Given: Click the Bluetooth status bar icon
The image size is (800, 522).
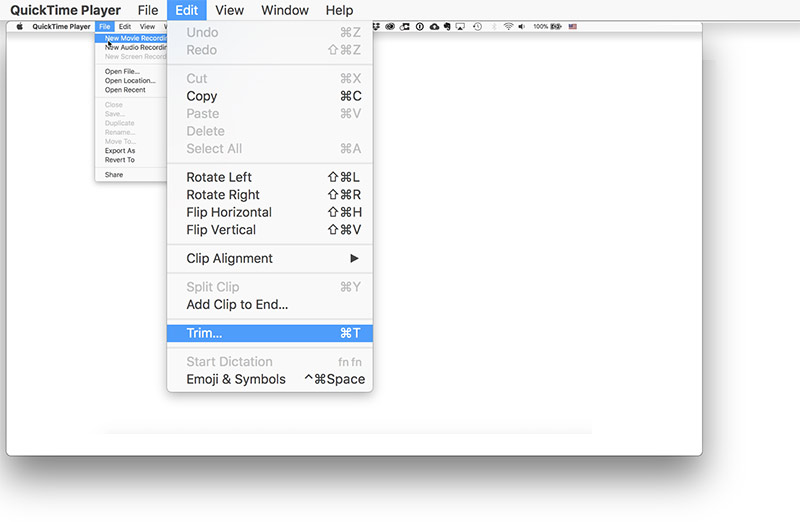Looking at the screenshot, I should pyautogui.click(x=493, y=27).
